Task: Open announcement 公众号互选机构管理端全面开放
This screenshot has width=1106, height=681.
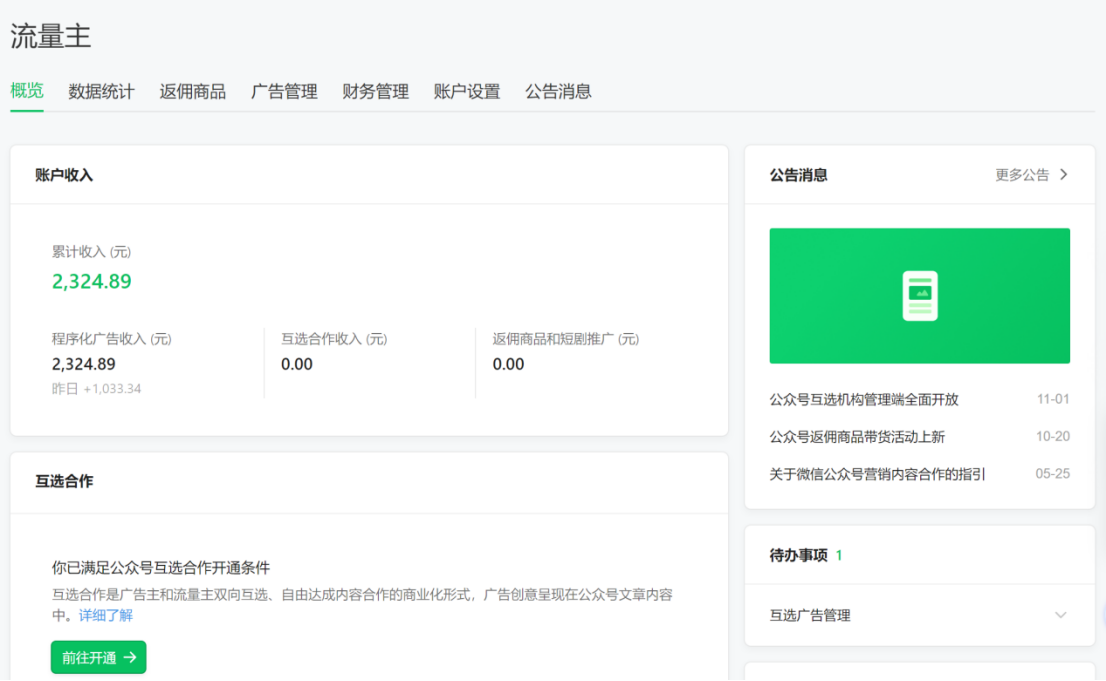Action: [864, 399]
